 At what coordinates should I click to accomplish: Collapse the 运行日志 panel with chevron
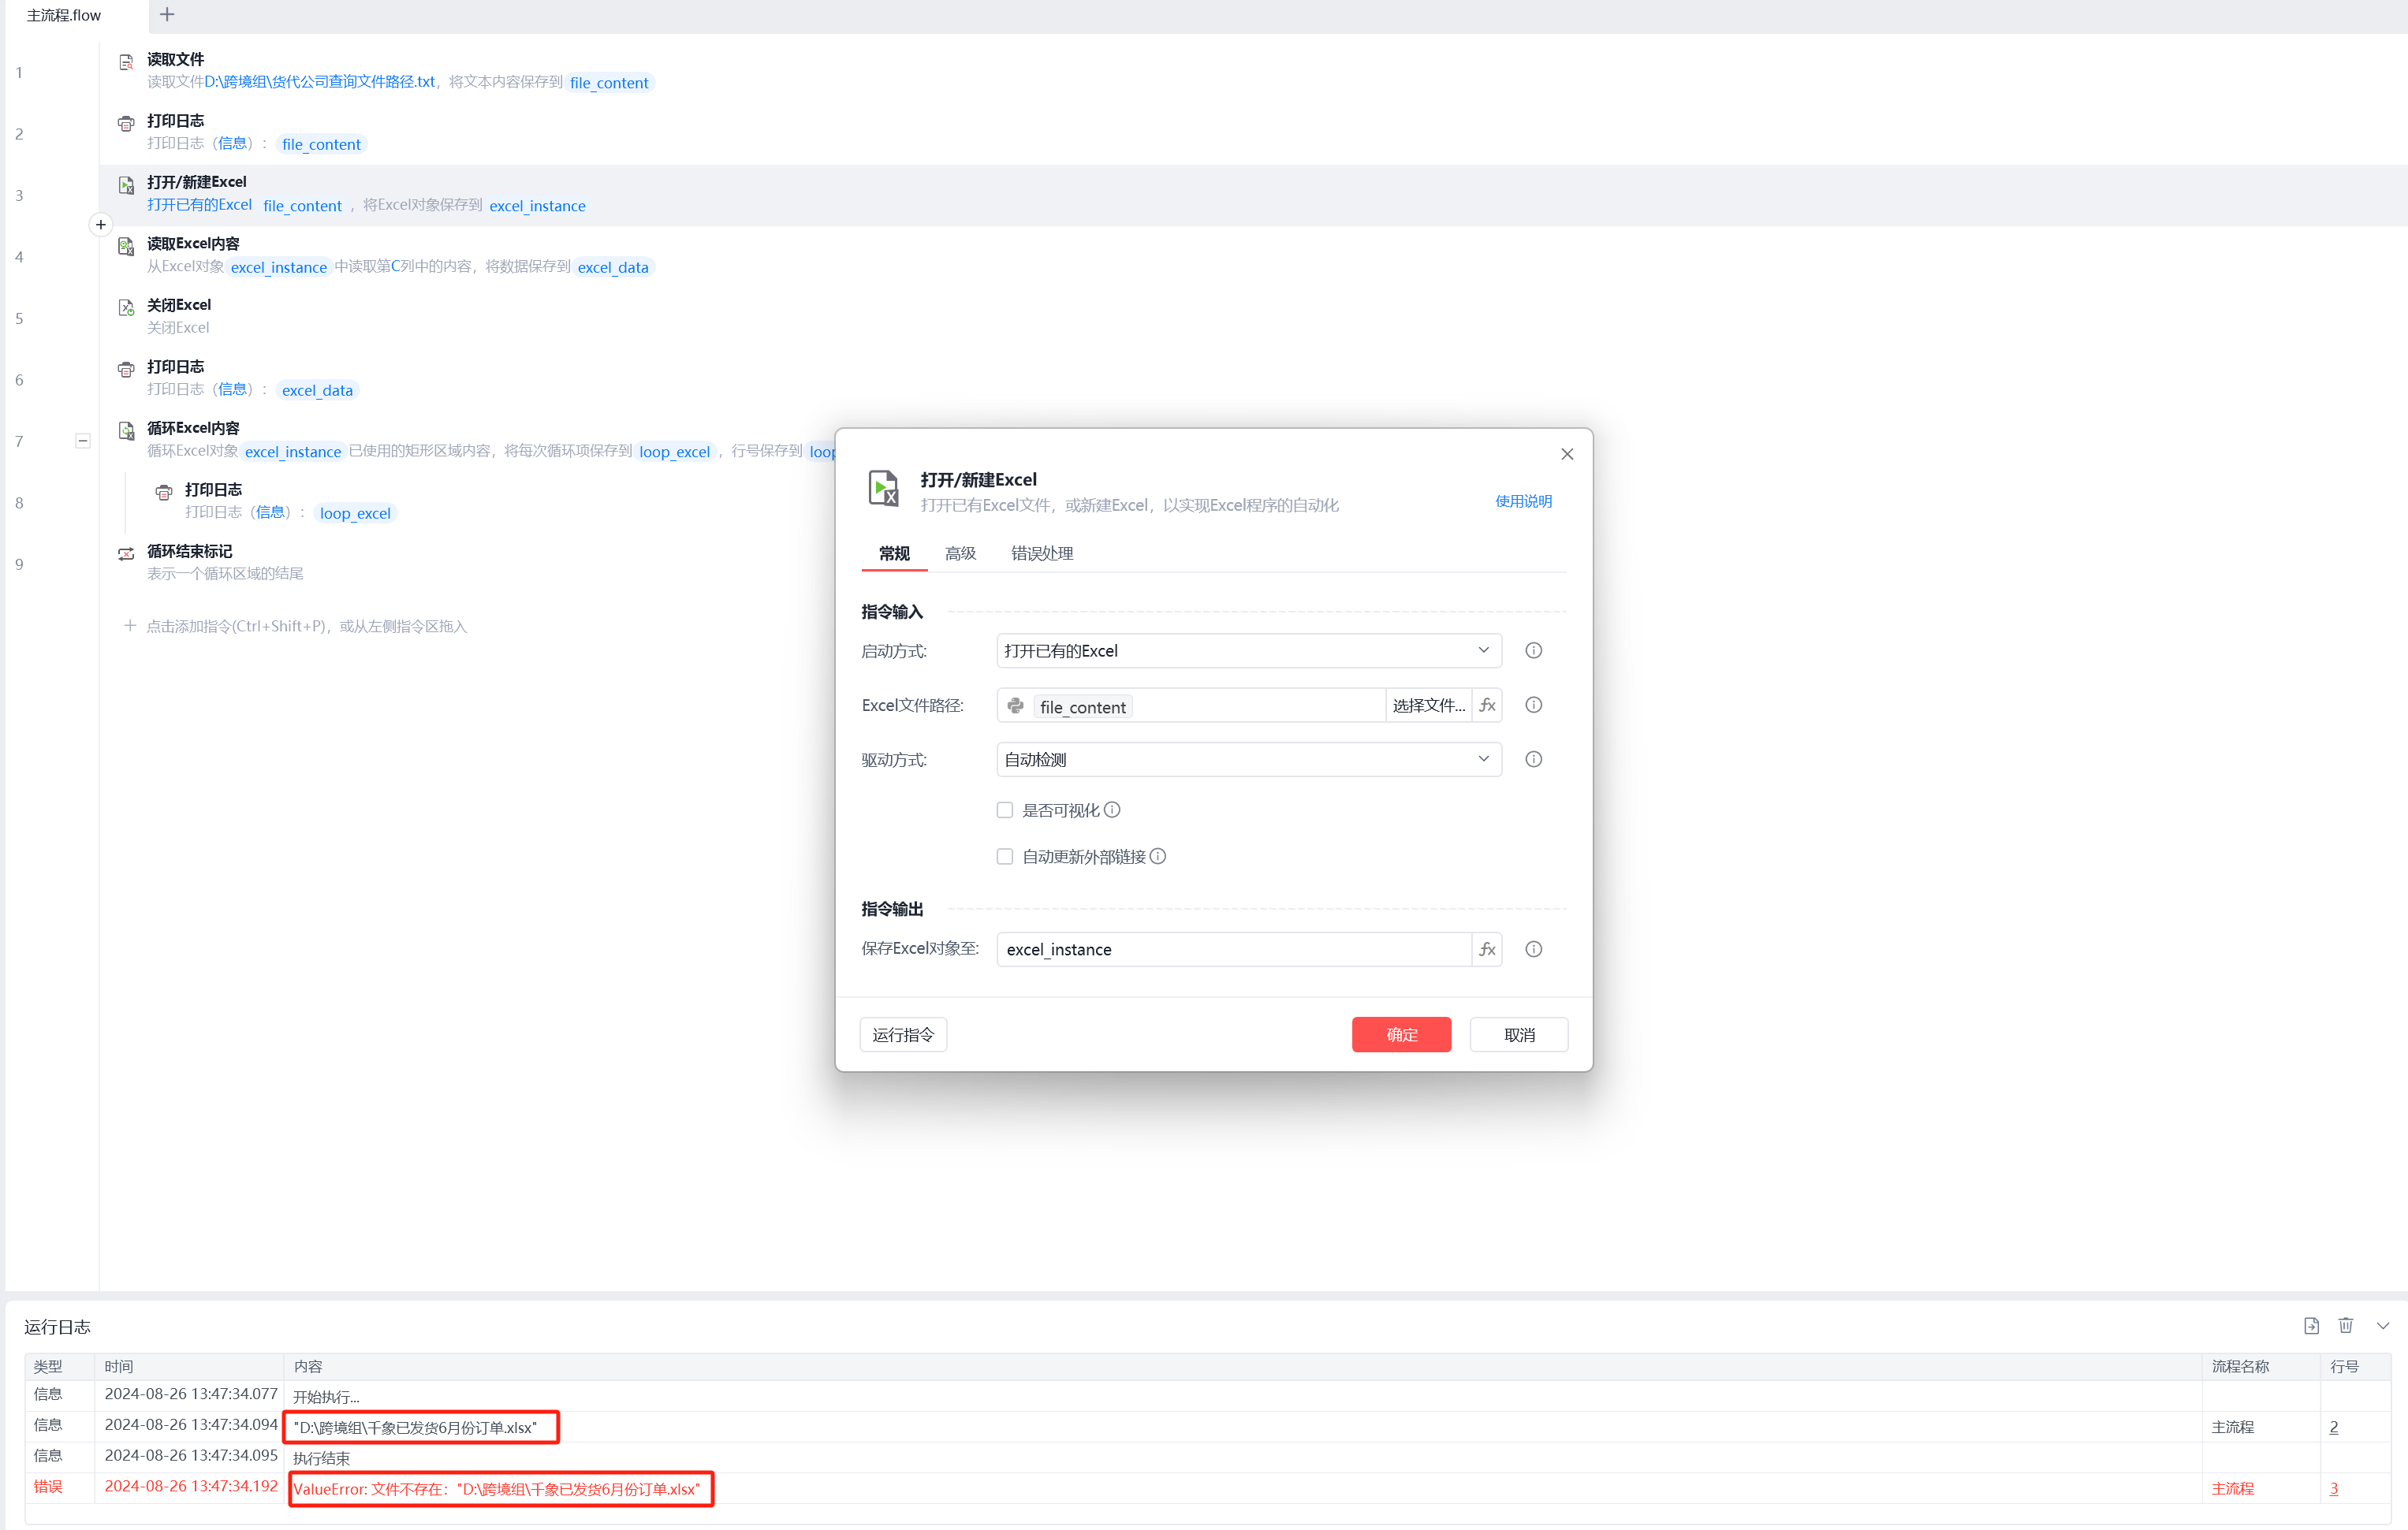(x=2382, y=1326)
